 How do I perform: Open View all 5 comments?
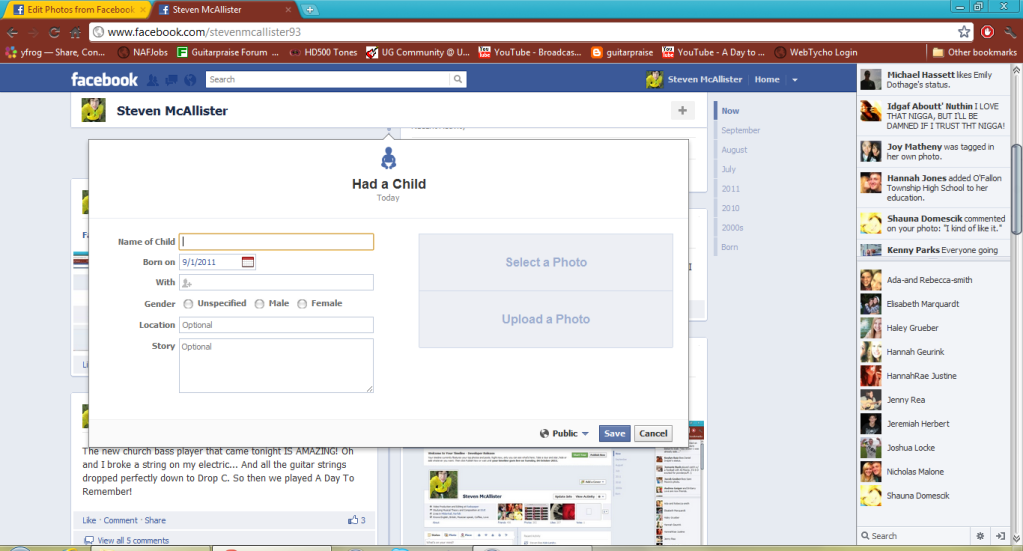(133, 541)
